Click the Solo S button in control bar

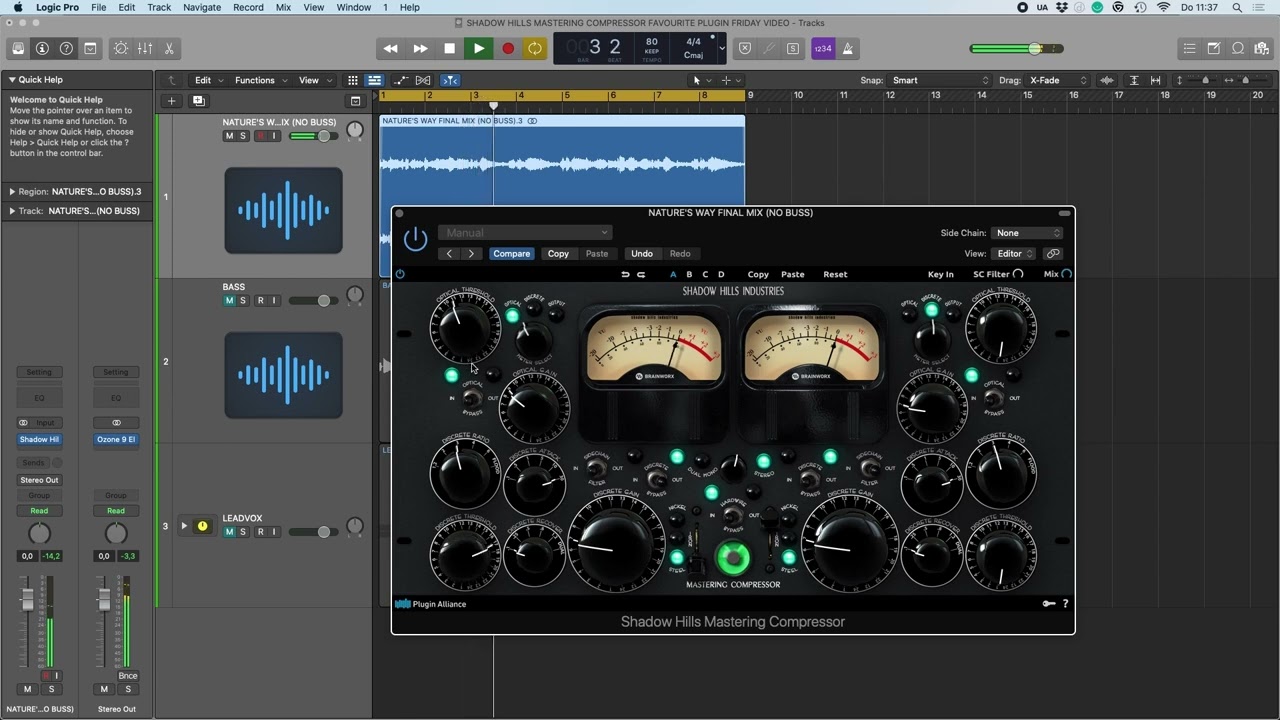click(793, 48)
